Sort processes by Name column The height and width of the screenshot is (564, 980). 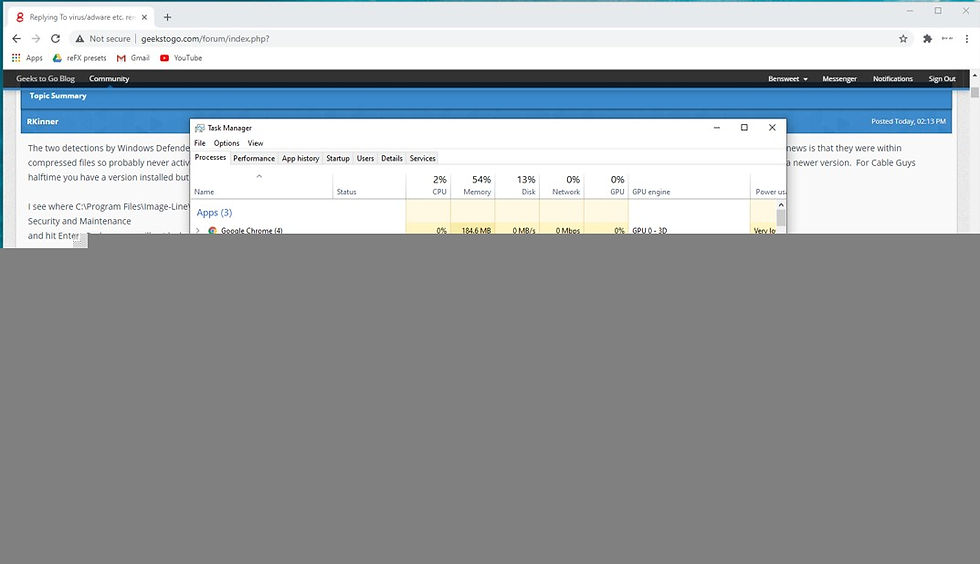click(x=262, y=186)
